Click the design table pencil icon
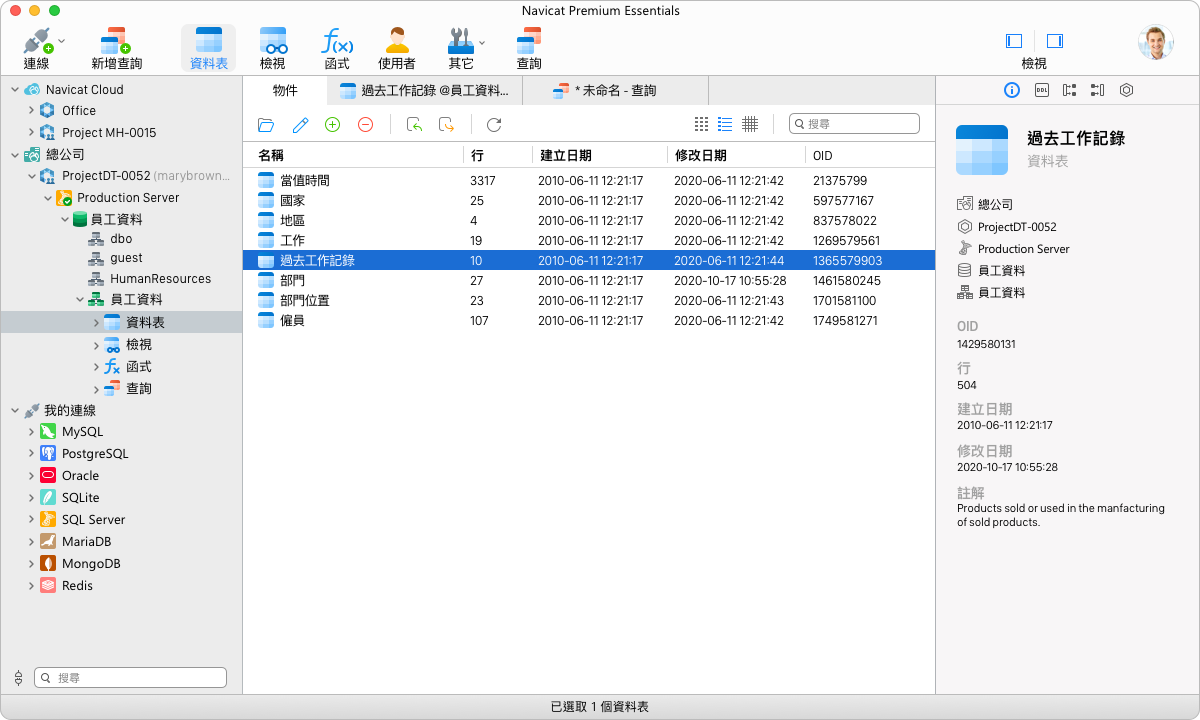Image resolution: width=1200 pixels, height=720 pixels. tap(300, 125)
